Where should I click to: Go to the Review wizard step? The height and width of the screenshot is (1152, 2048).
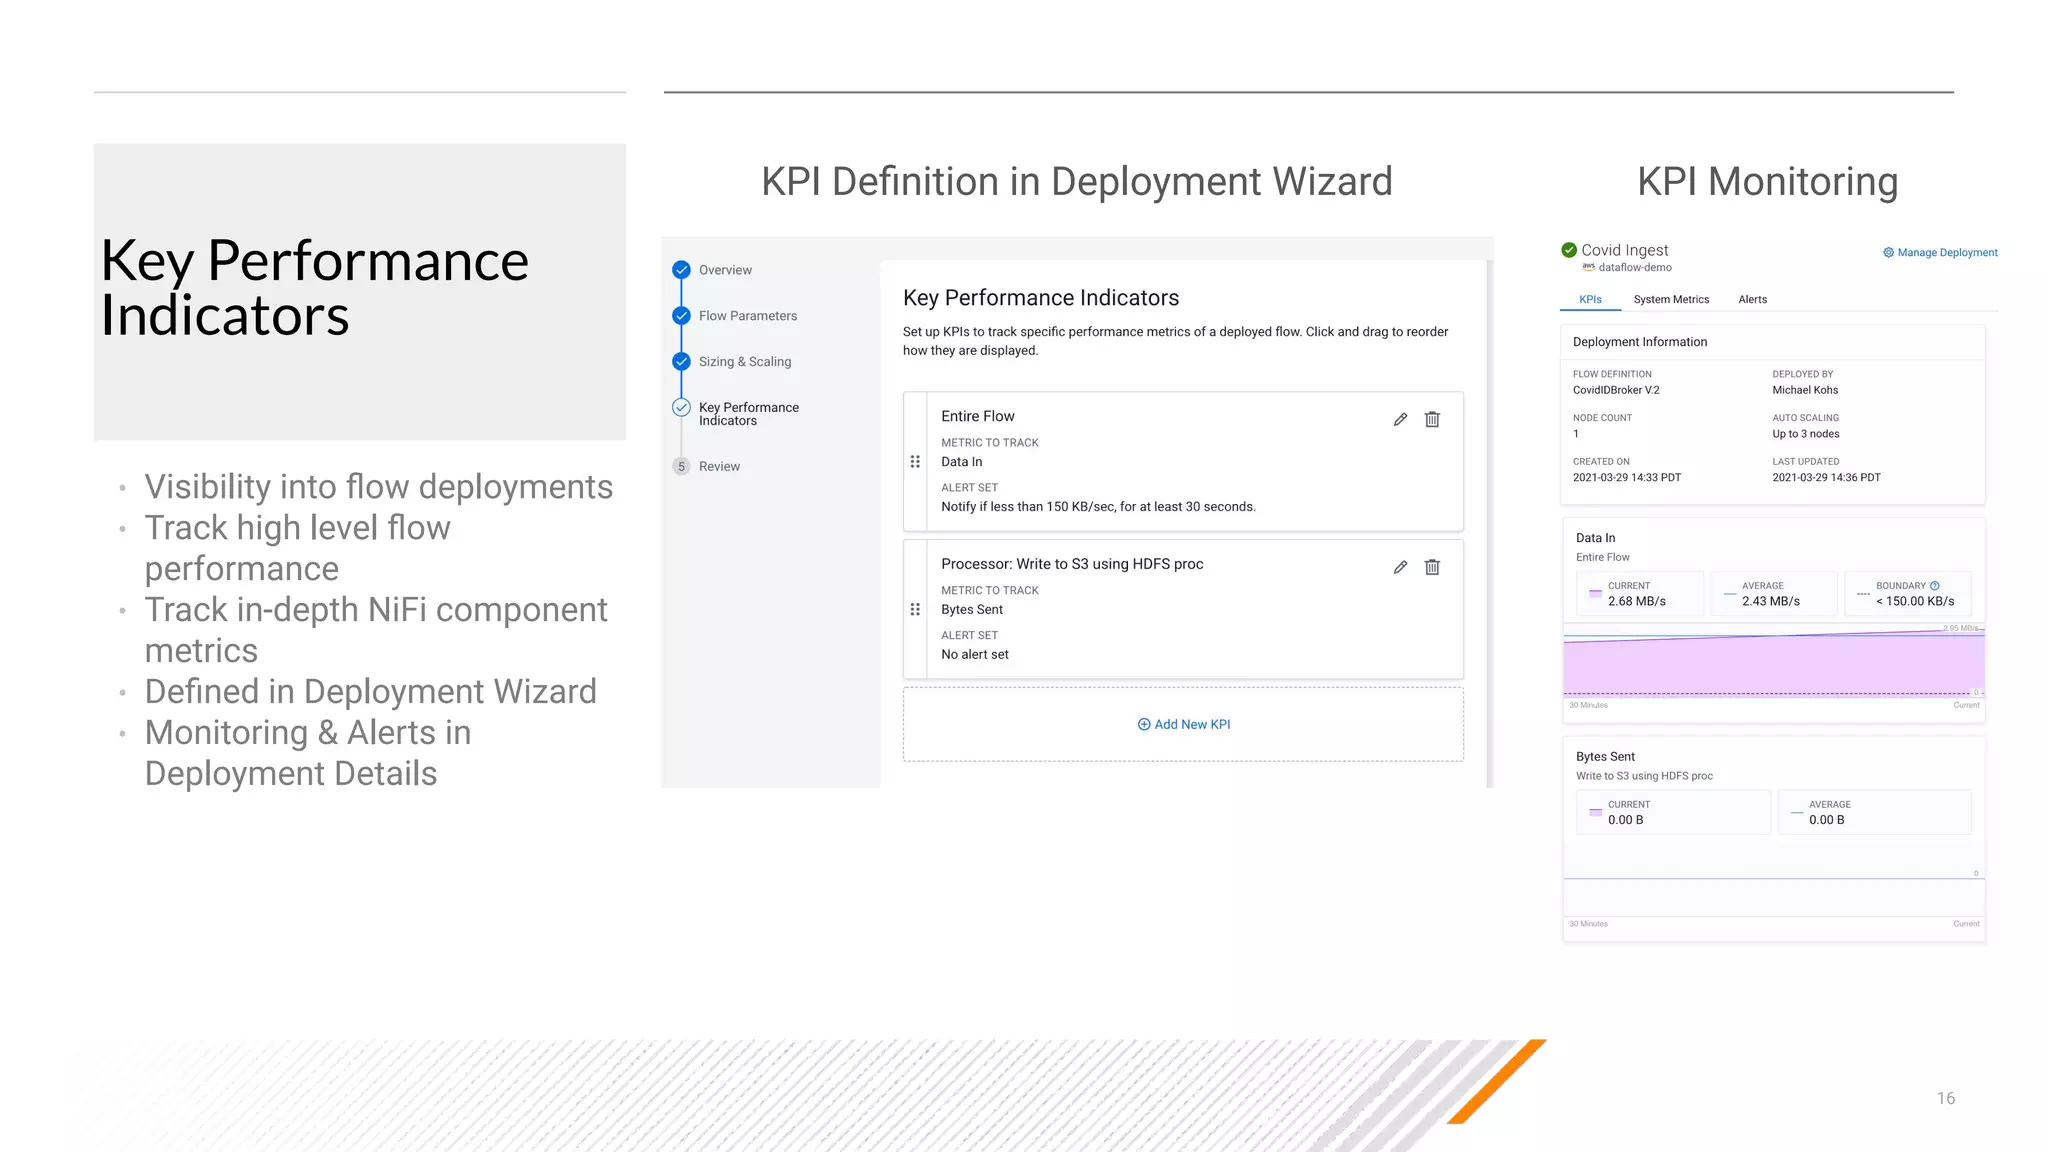719,467
